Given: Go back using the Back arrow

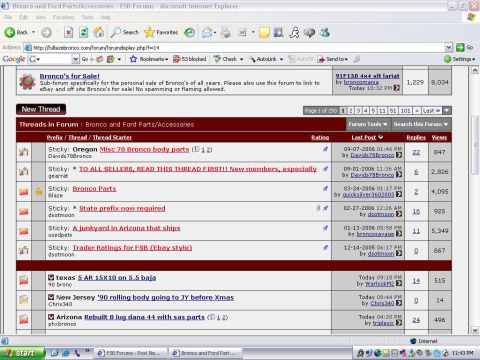Looking at the screenshot, I should click(16, 32).
